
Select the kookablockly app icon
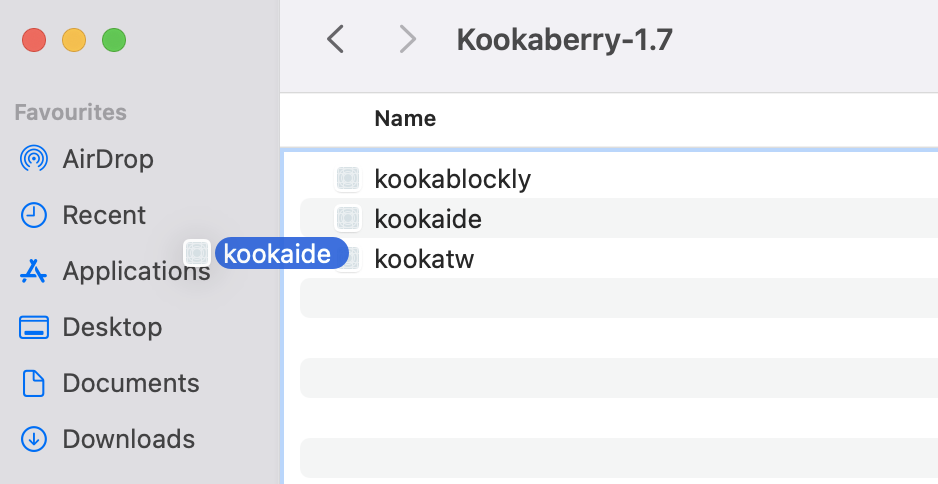(x=348, y=179)
